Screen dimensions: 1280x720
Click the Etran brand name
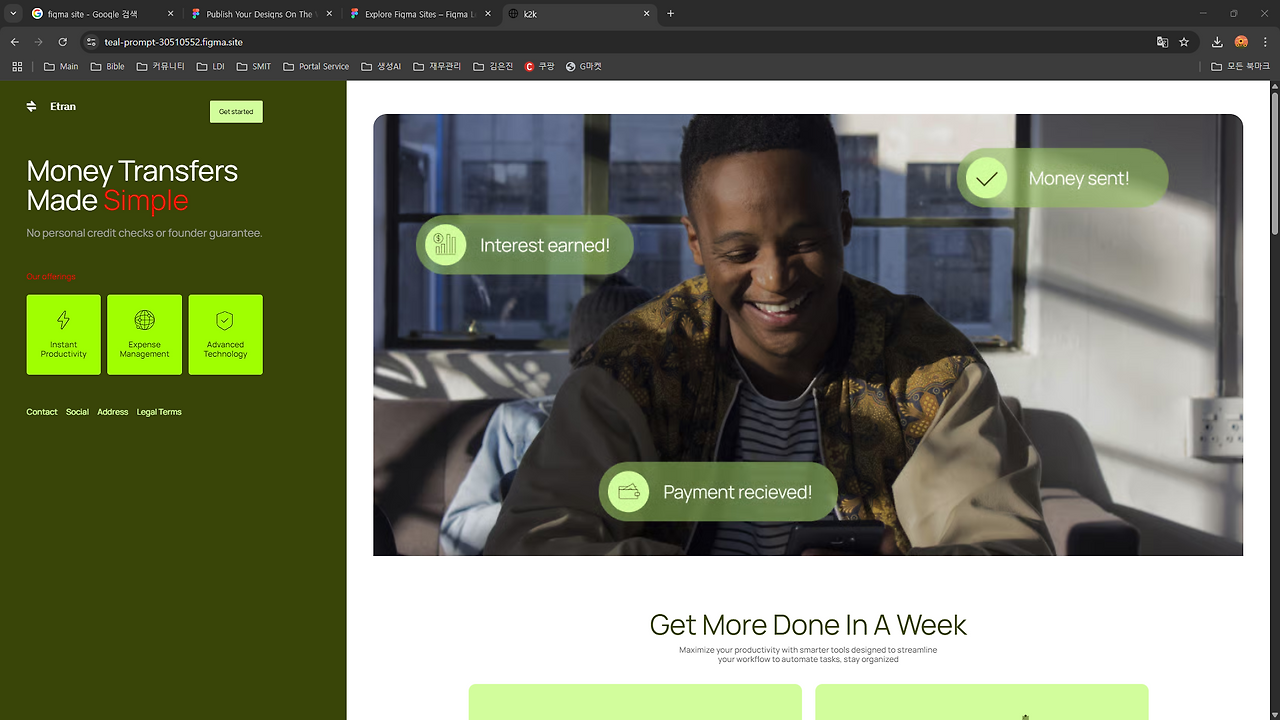[x=63, y=106]
